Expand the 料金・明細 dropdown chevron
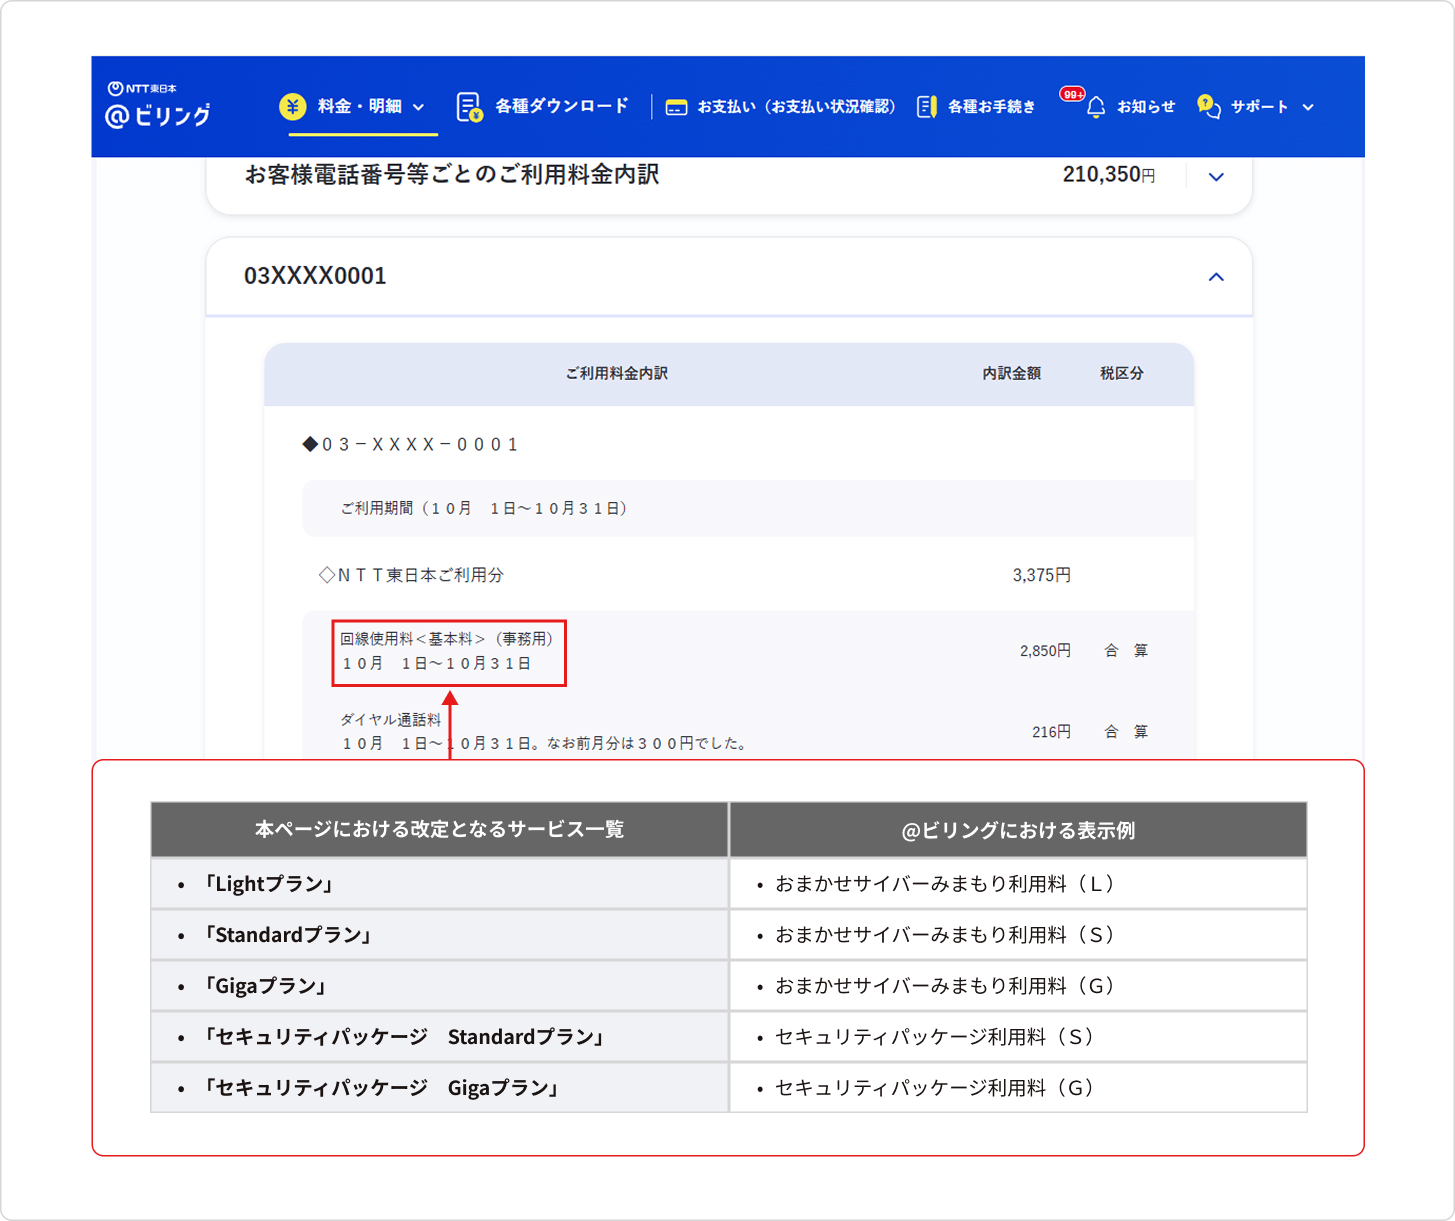 419,107
